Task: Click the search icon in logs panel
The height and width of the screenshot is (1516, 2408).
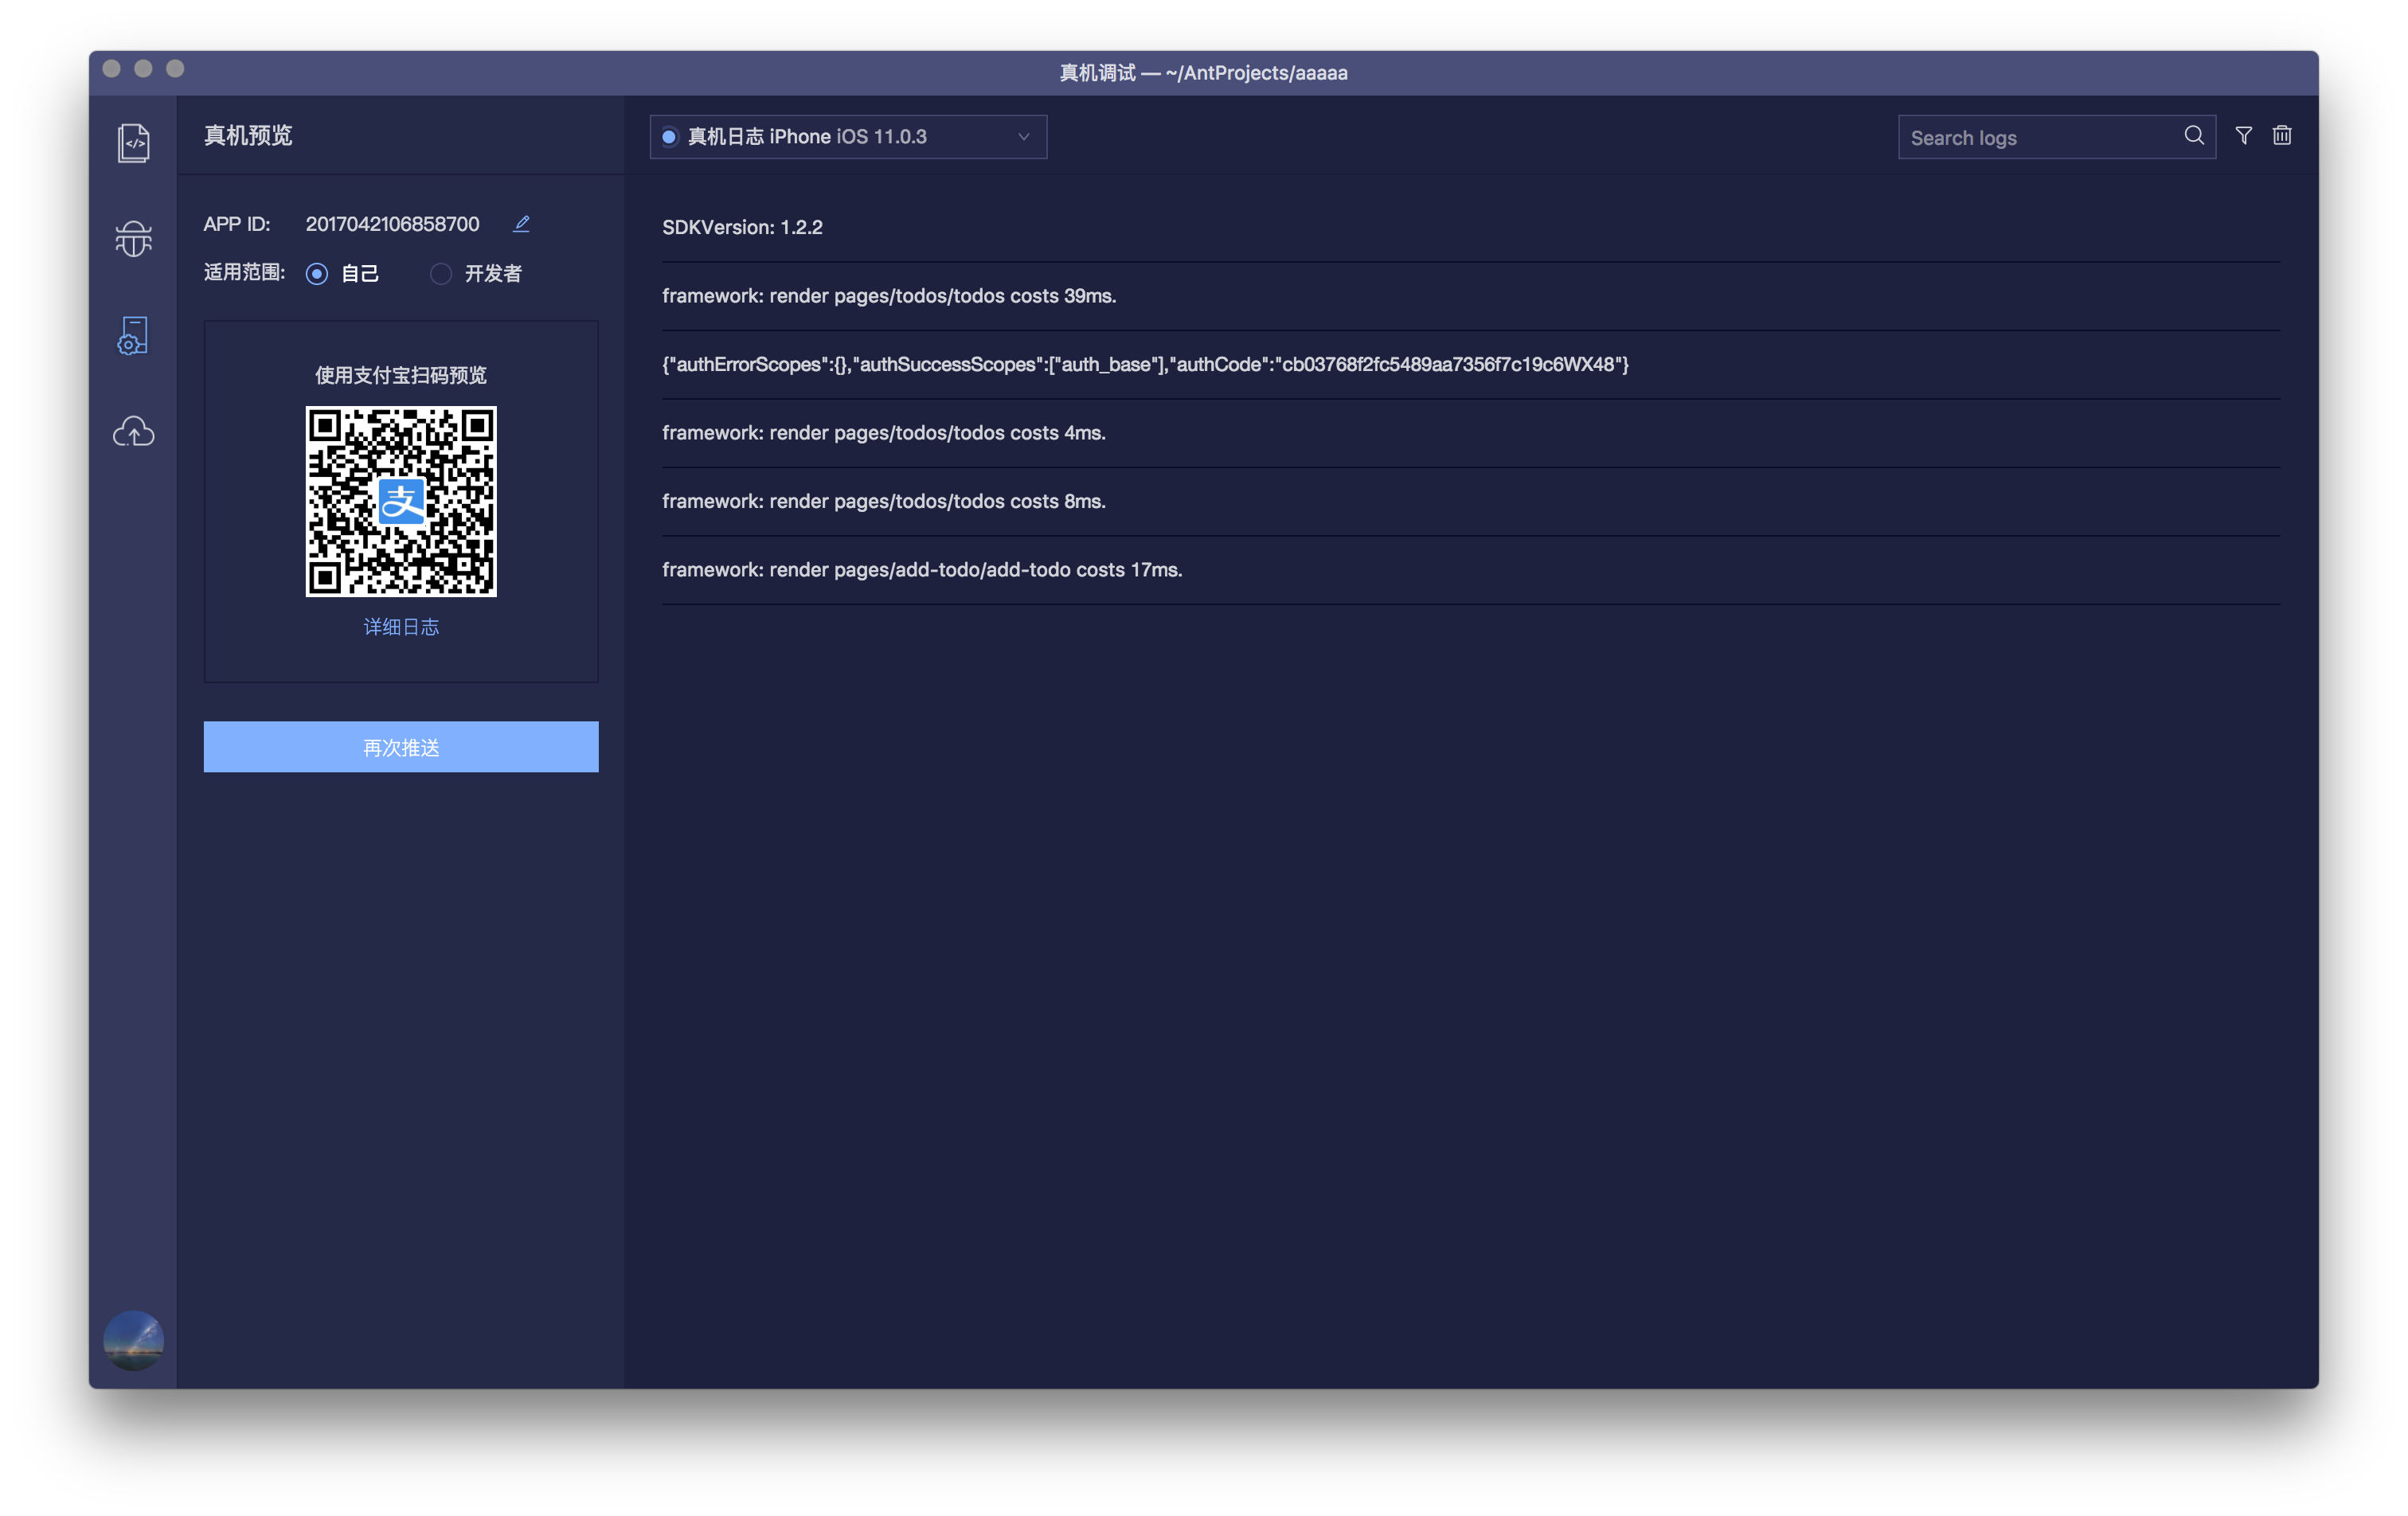Action: pos(2193,136)
